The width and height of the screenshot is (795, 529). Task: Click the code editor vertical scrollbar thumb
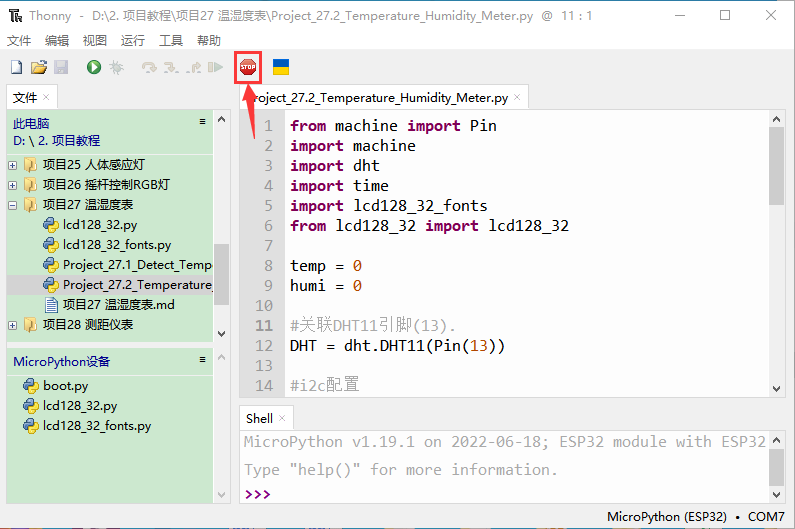point(776,166)
